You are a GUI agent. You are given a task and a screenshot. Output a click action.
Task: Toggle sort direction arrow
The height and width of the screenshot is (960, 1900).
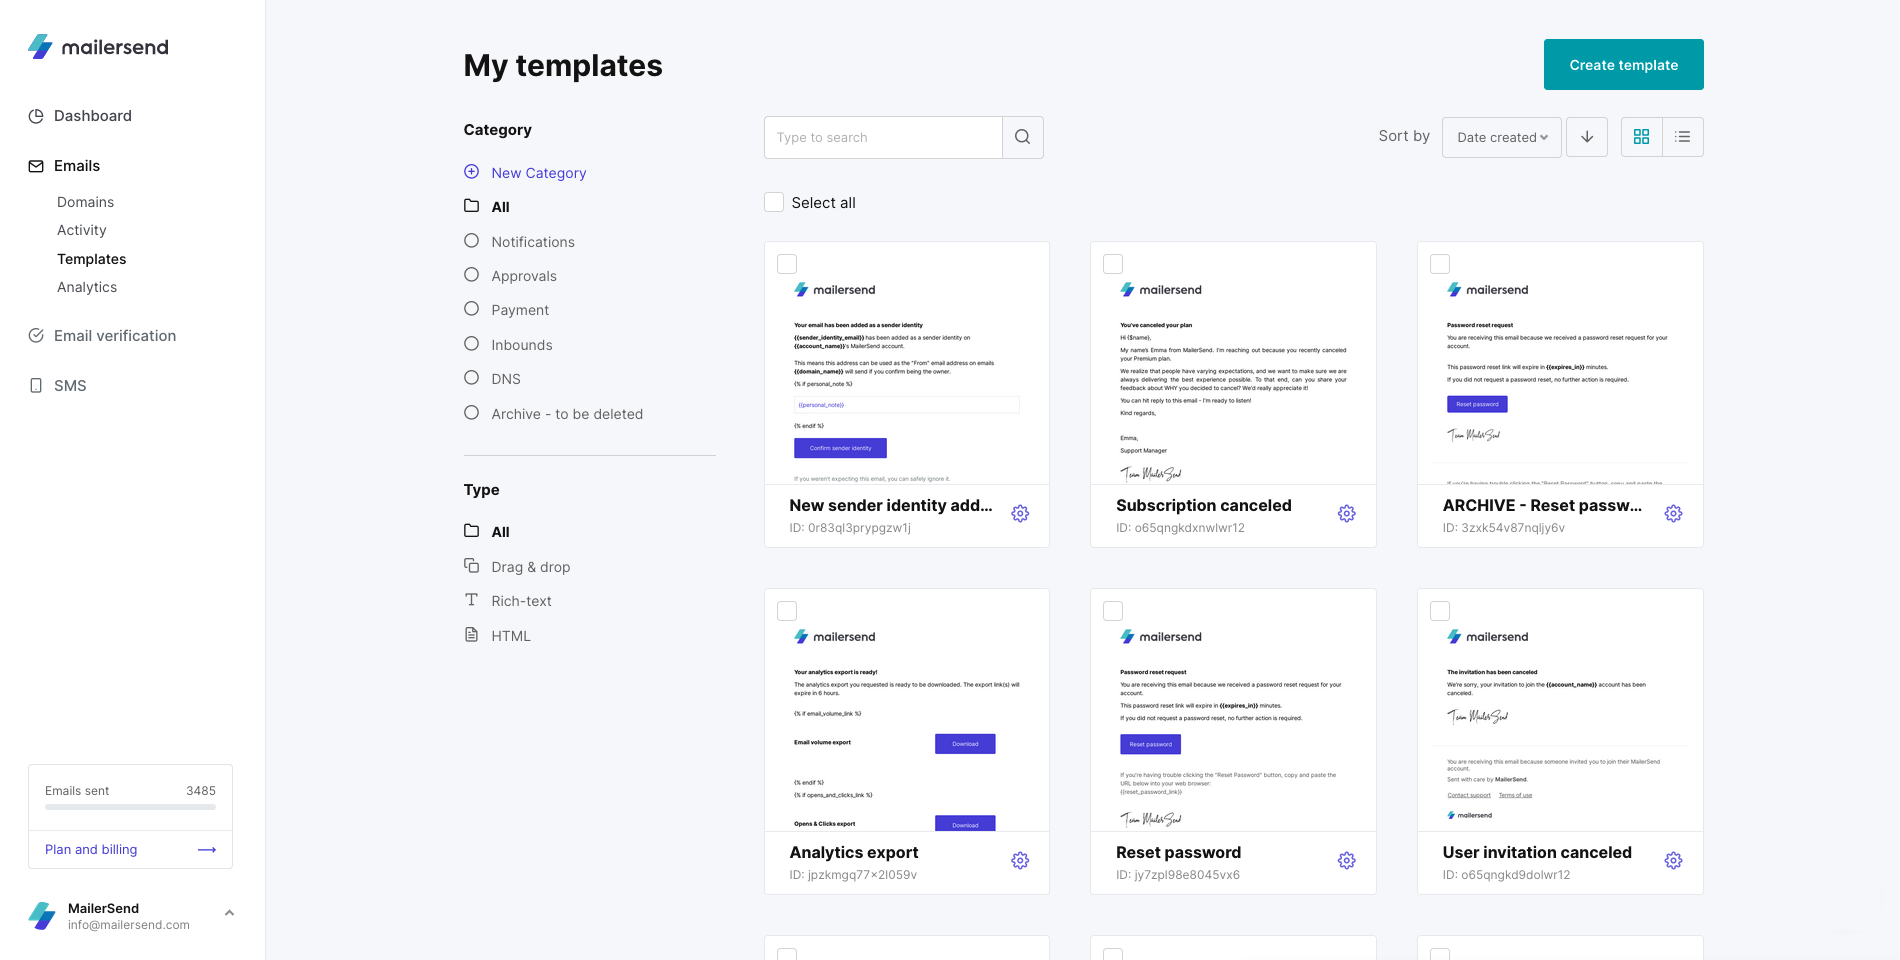(x=1587, y=137)
